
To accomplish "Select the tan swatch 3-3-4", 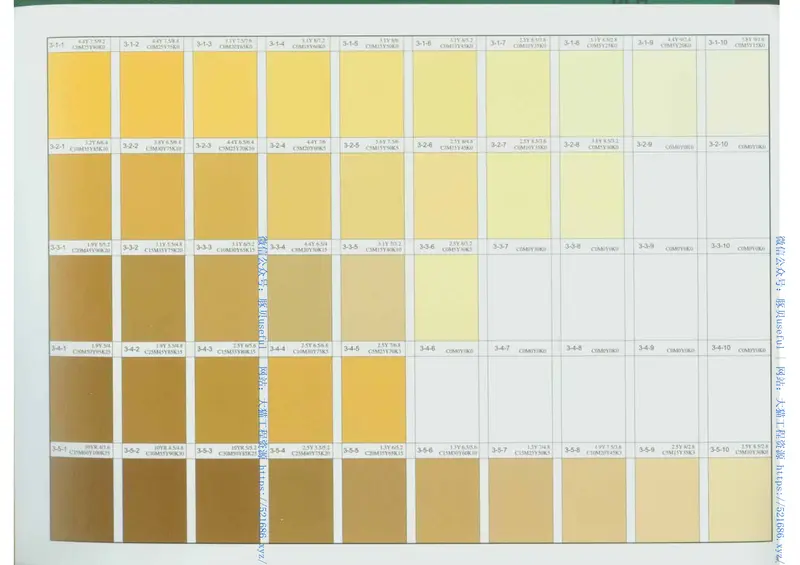I will pyautogui.click(x=300, y=297).
